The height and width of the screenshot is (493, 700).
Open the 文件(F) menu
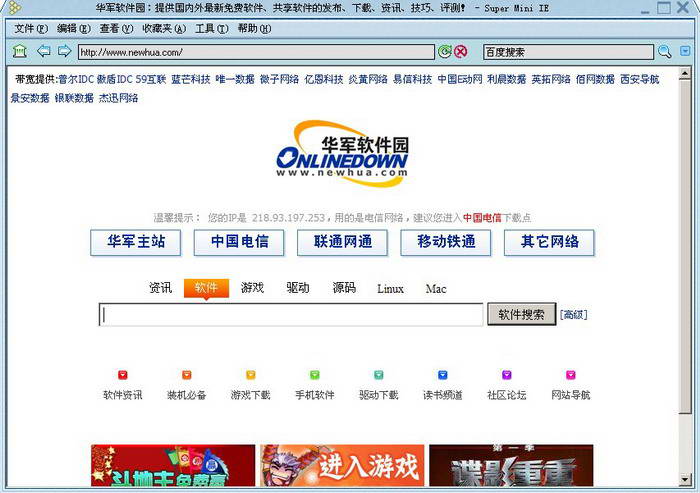coord(31,29)
